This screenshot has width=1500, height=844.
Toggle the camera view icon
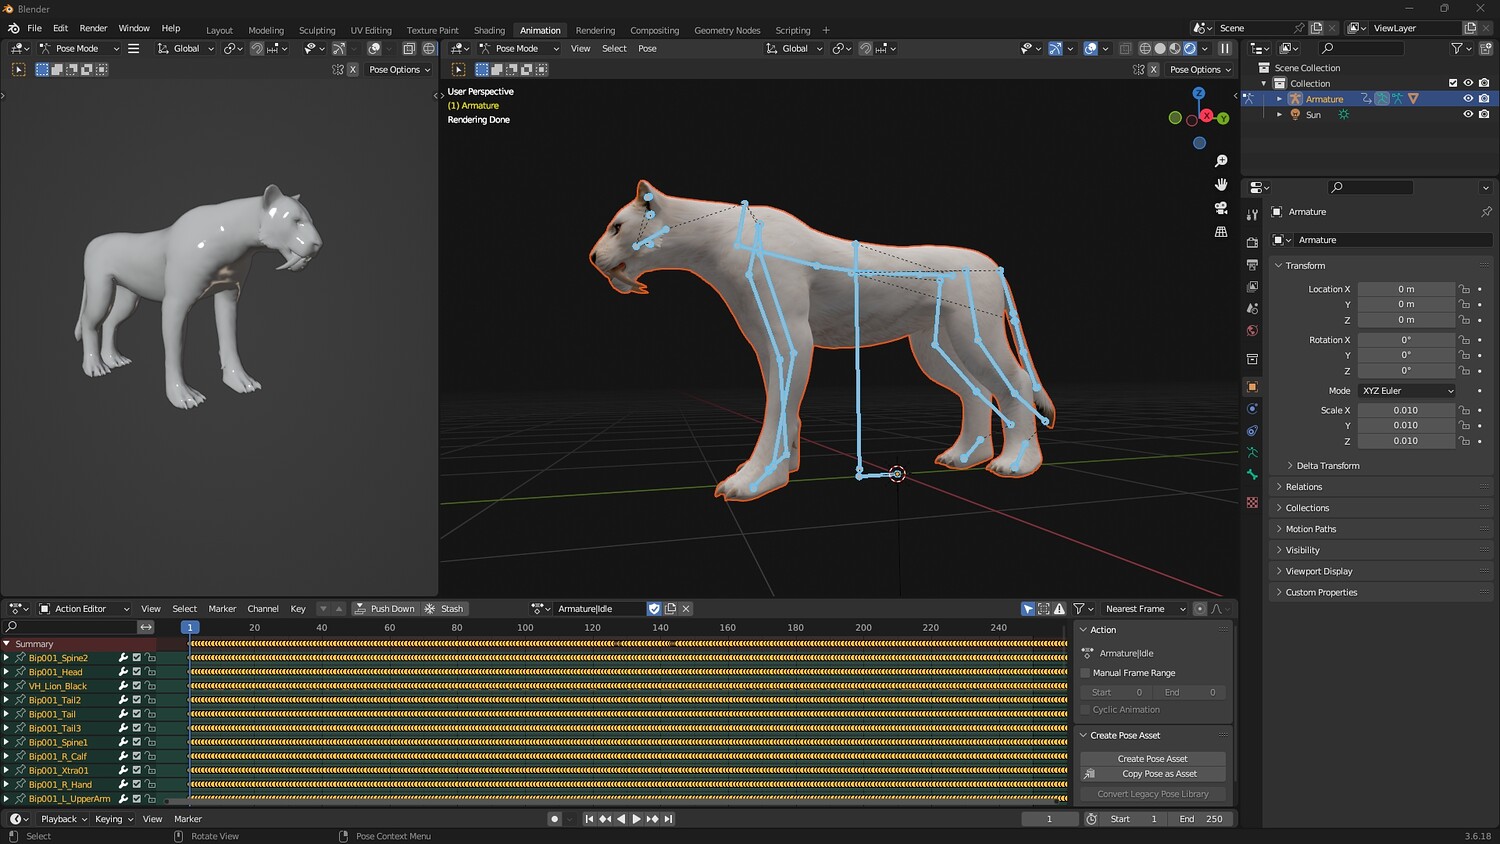pyautogui.click(x=1221, y=208)
